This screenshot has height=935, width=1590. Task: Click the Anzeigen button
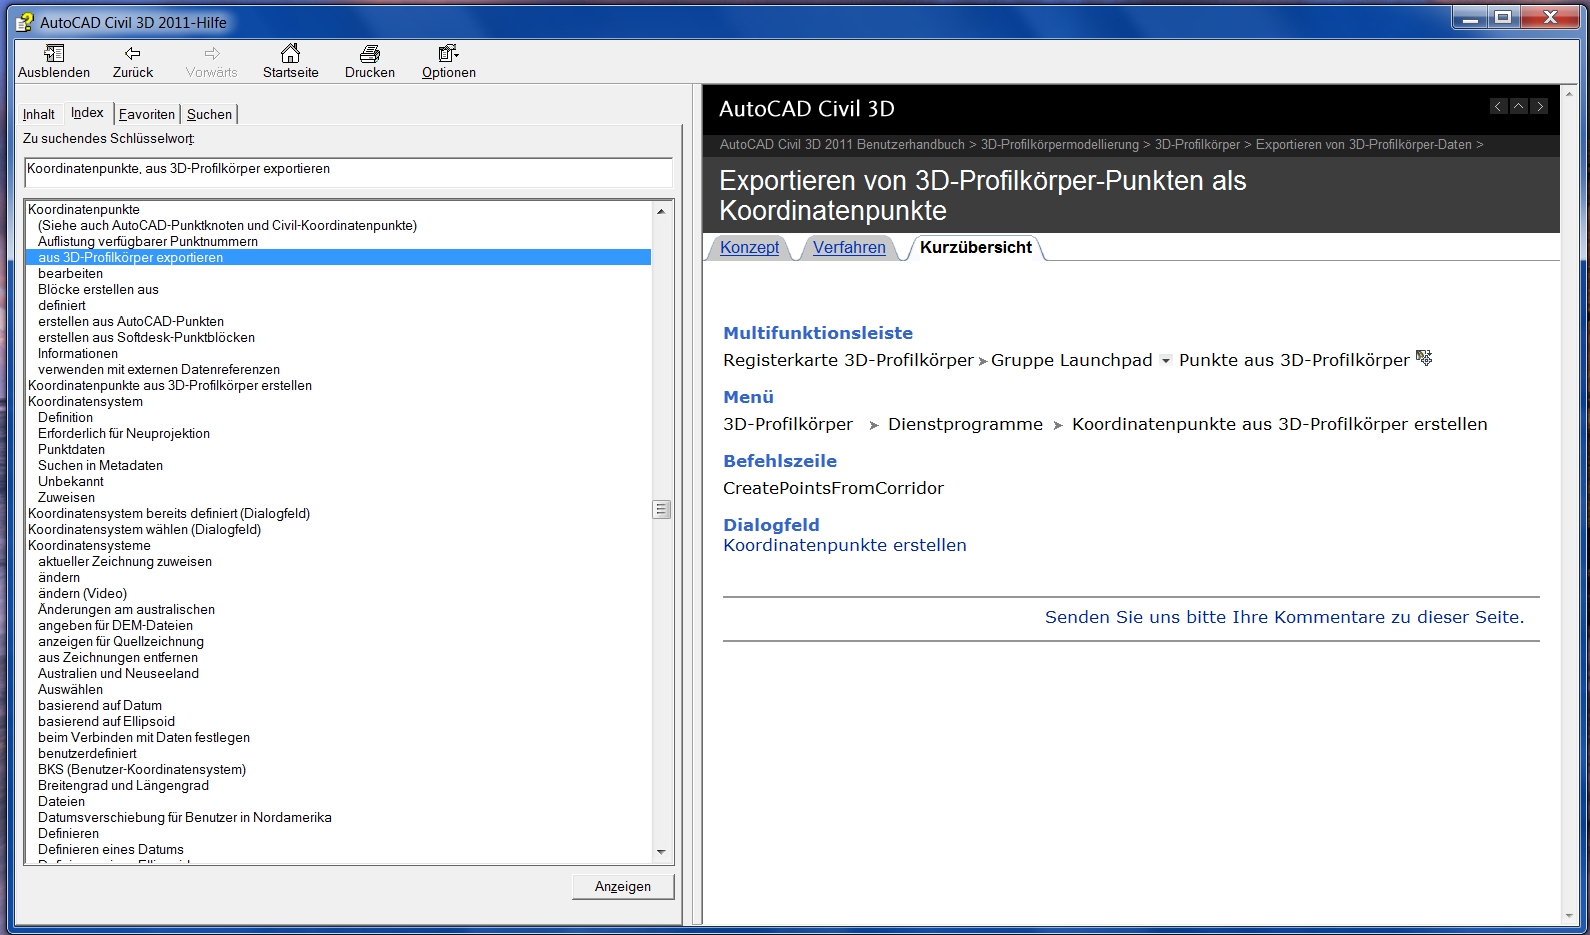[x=623, y=886]
